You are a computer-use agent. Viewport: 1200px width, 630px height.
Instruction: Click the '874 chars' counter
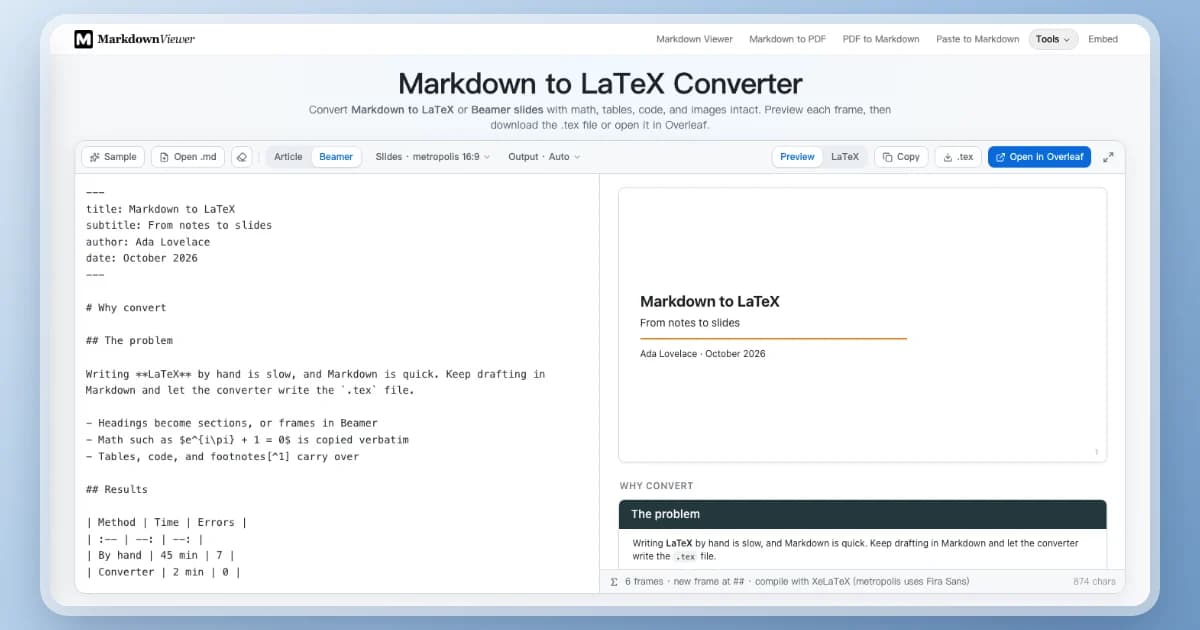click(x=1094, y=581)
